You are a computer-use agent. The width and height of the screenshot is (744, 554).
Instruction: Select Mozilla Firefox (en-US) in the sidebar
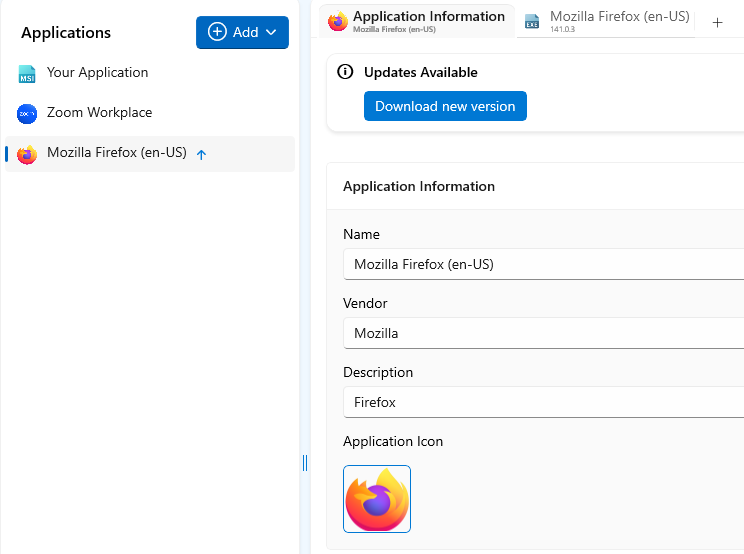[x=116, y=153]
